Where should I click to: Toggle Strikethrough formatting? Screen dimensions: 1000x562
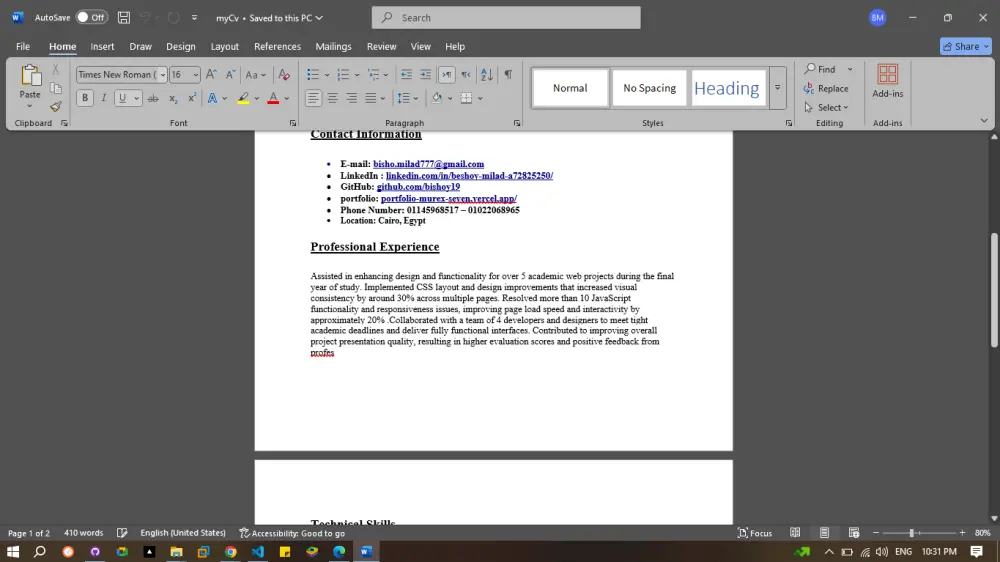pyautogui.click(x=153, y=98)
